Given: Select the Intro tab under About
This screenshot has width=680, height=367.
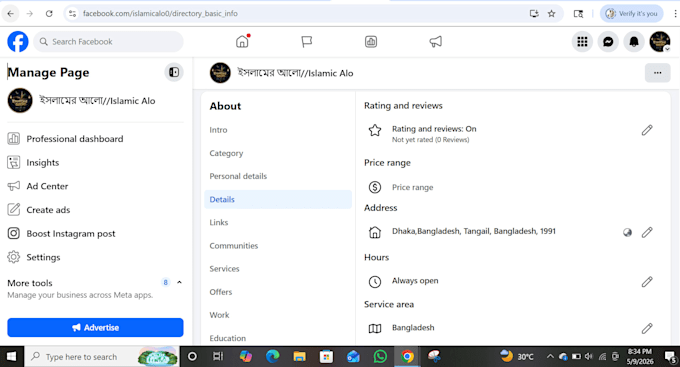Looking at the screenshot, I should click(x=278, y=130).
